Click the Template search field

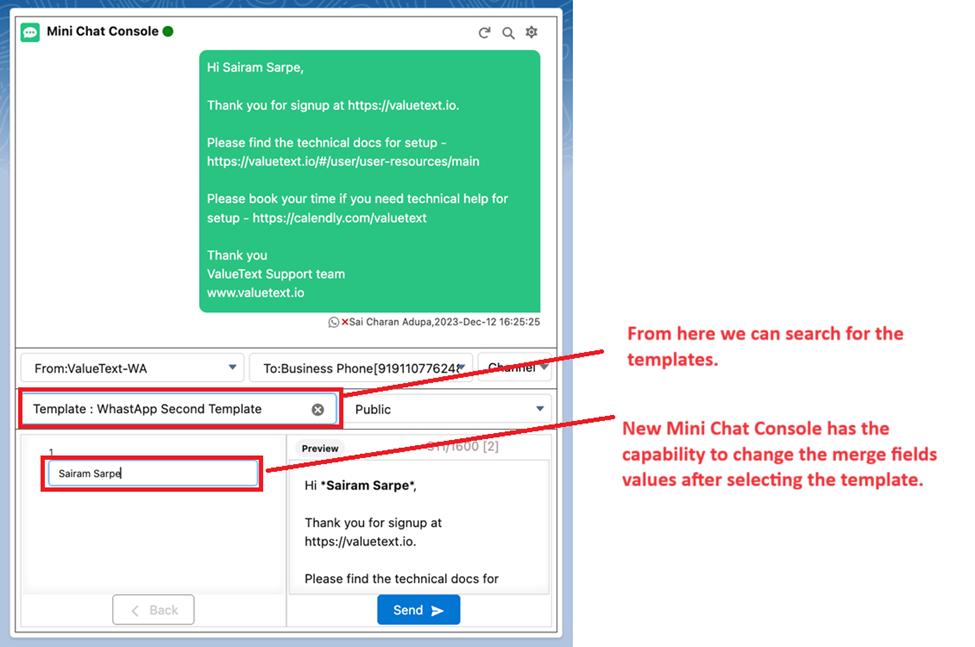tap(165, 409)
